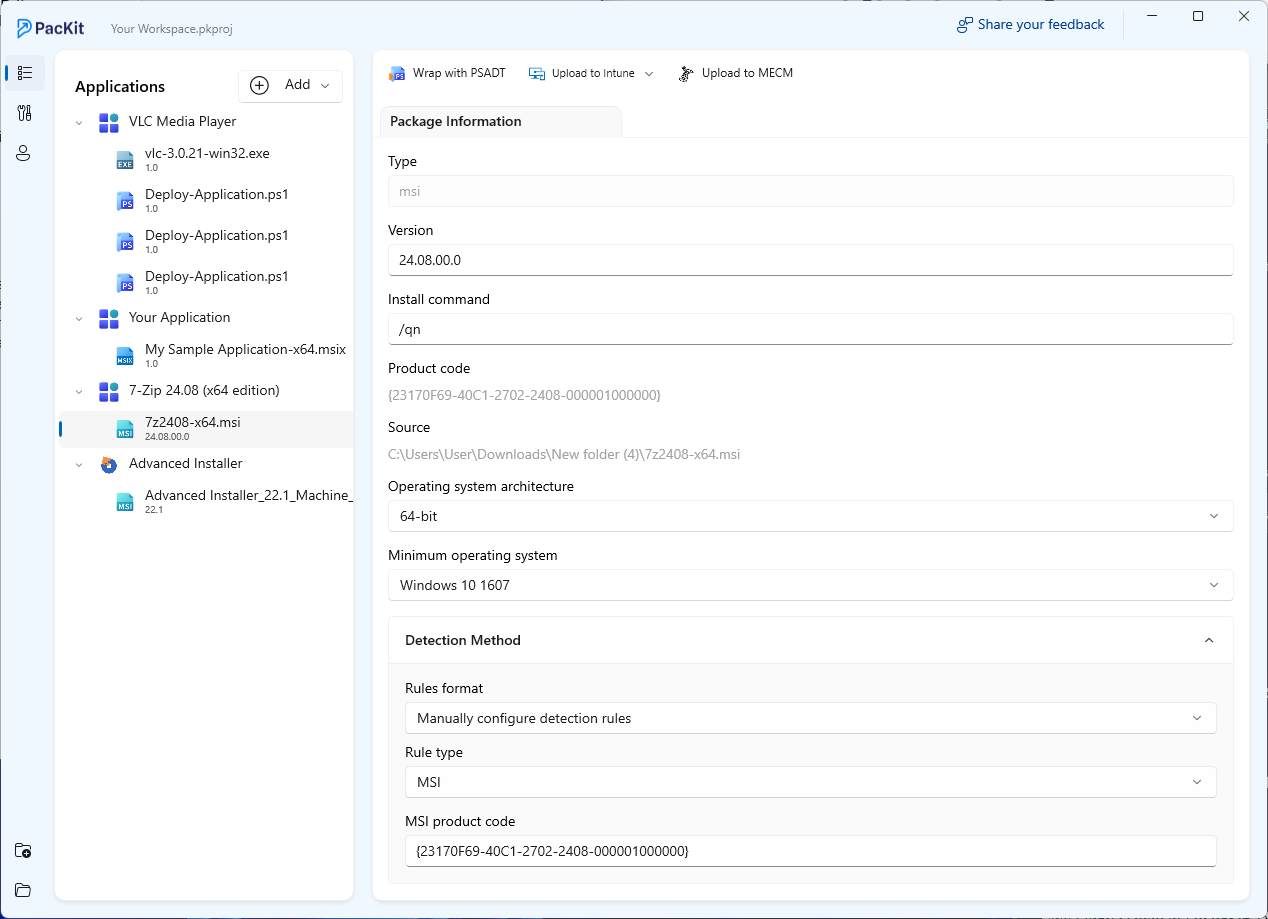Click the Install command input field

tap(810, 329)
